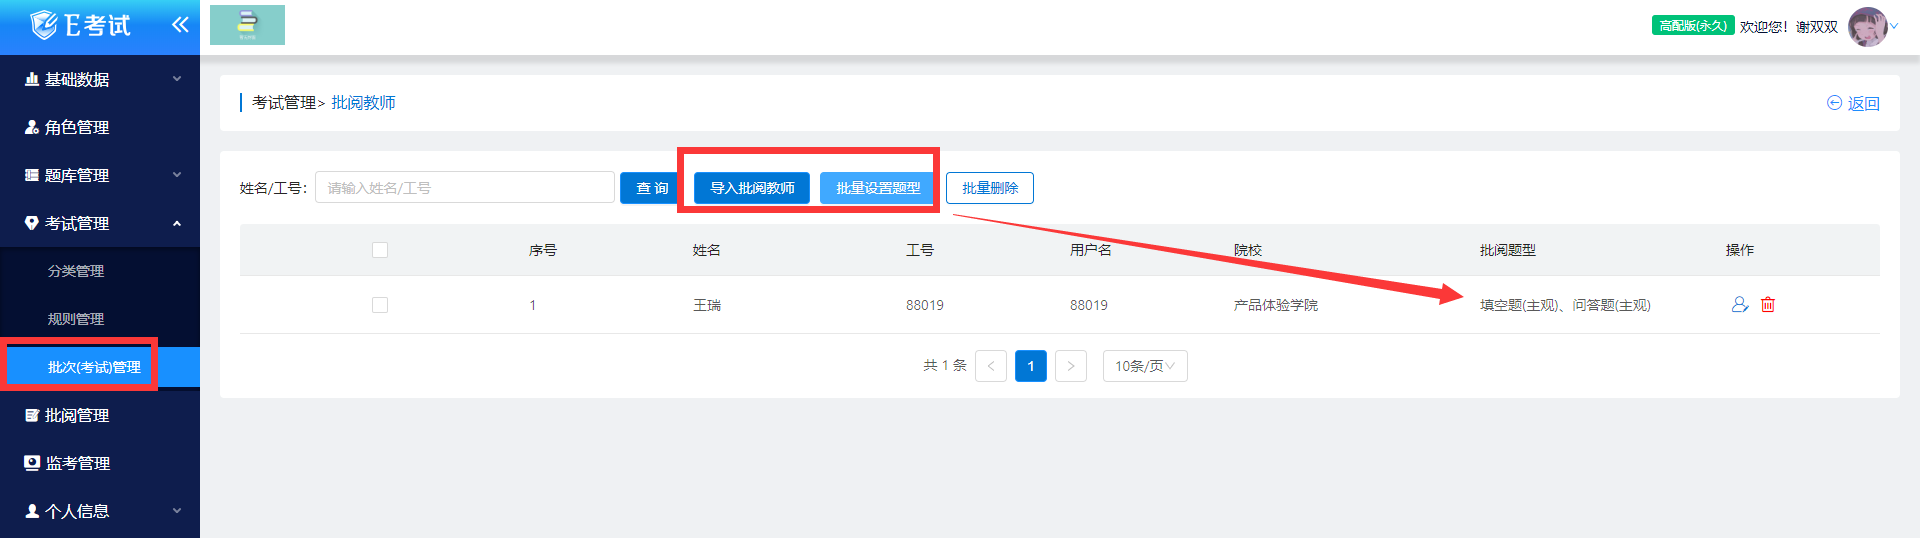The image size is (1920, 538).
Task: Click the 角色管理 person icon
Action: [x=32, y=127]
